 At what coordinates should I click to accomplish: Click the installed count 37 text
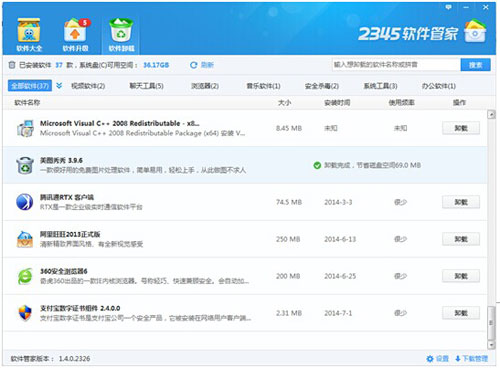coord(59,65)
